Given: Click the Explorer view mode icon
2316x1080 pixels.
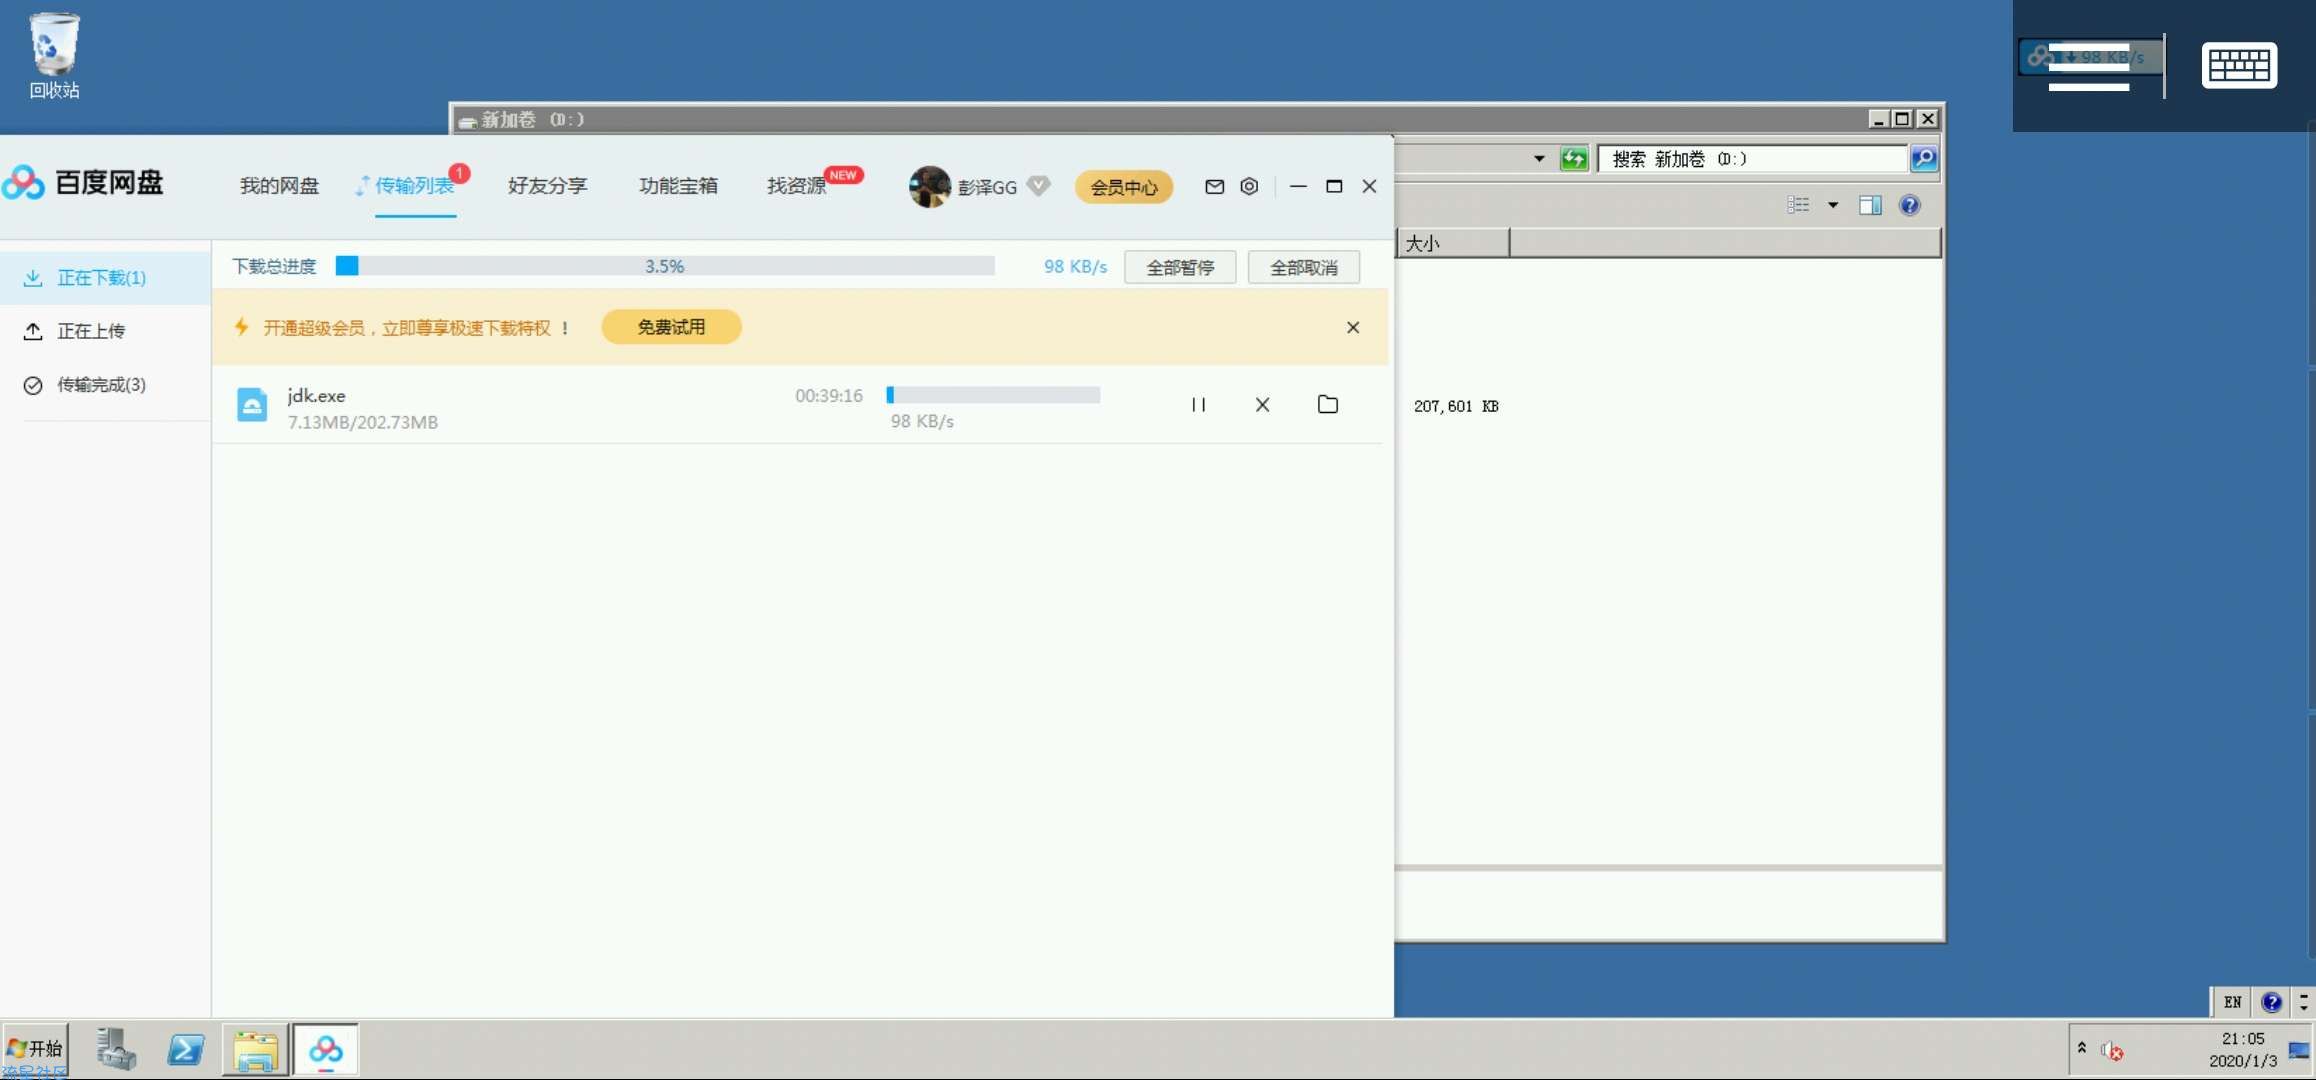Looking at the screenshot, I should (x=1798, y=205).
